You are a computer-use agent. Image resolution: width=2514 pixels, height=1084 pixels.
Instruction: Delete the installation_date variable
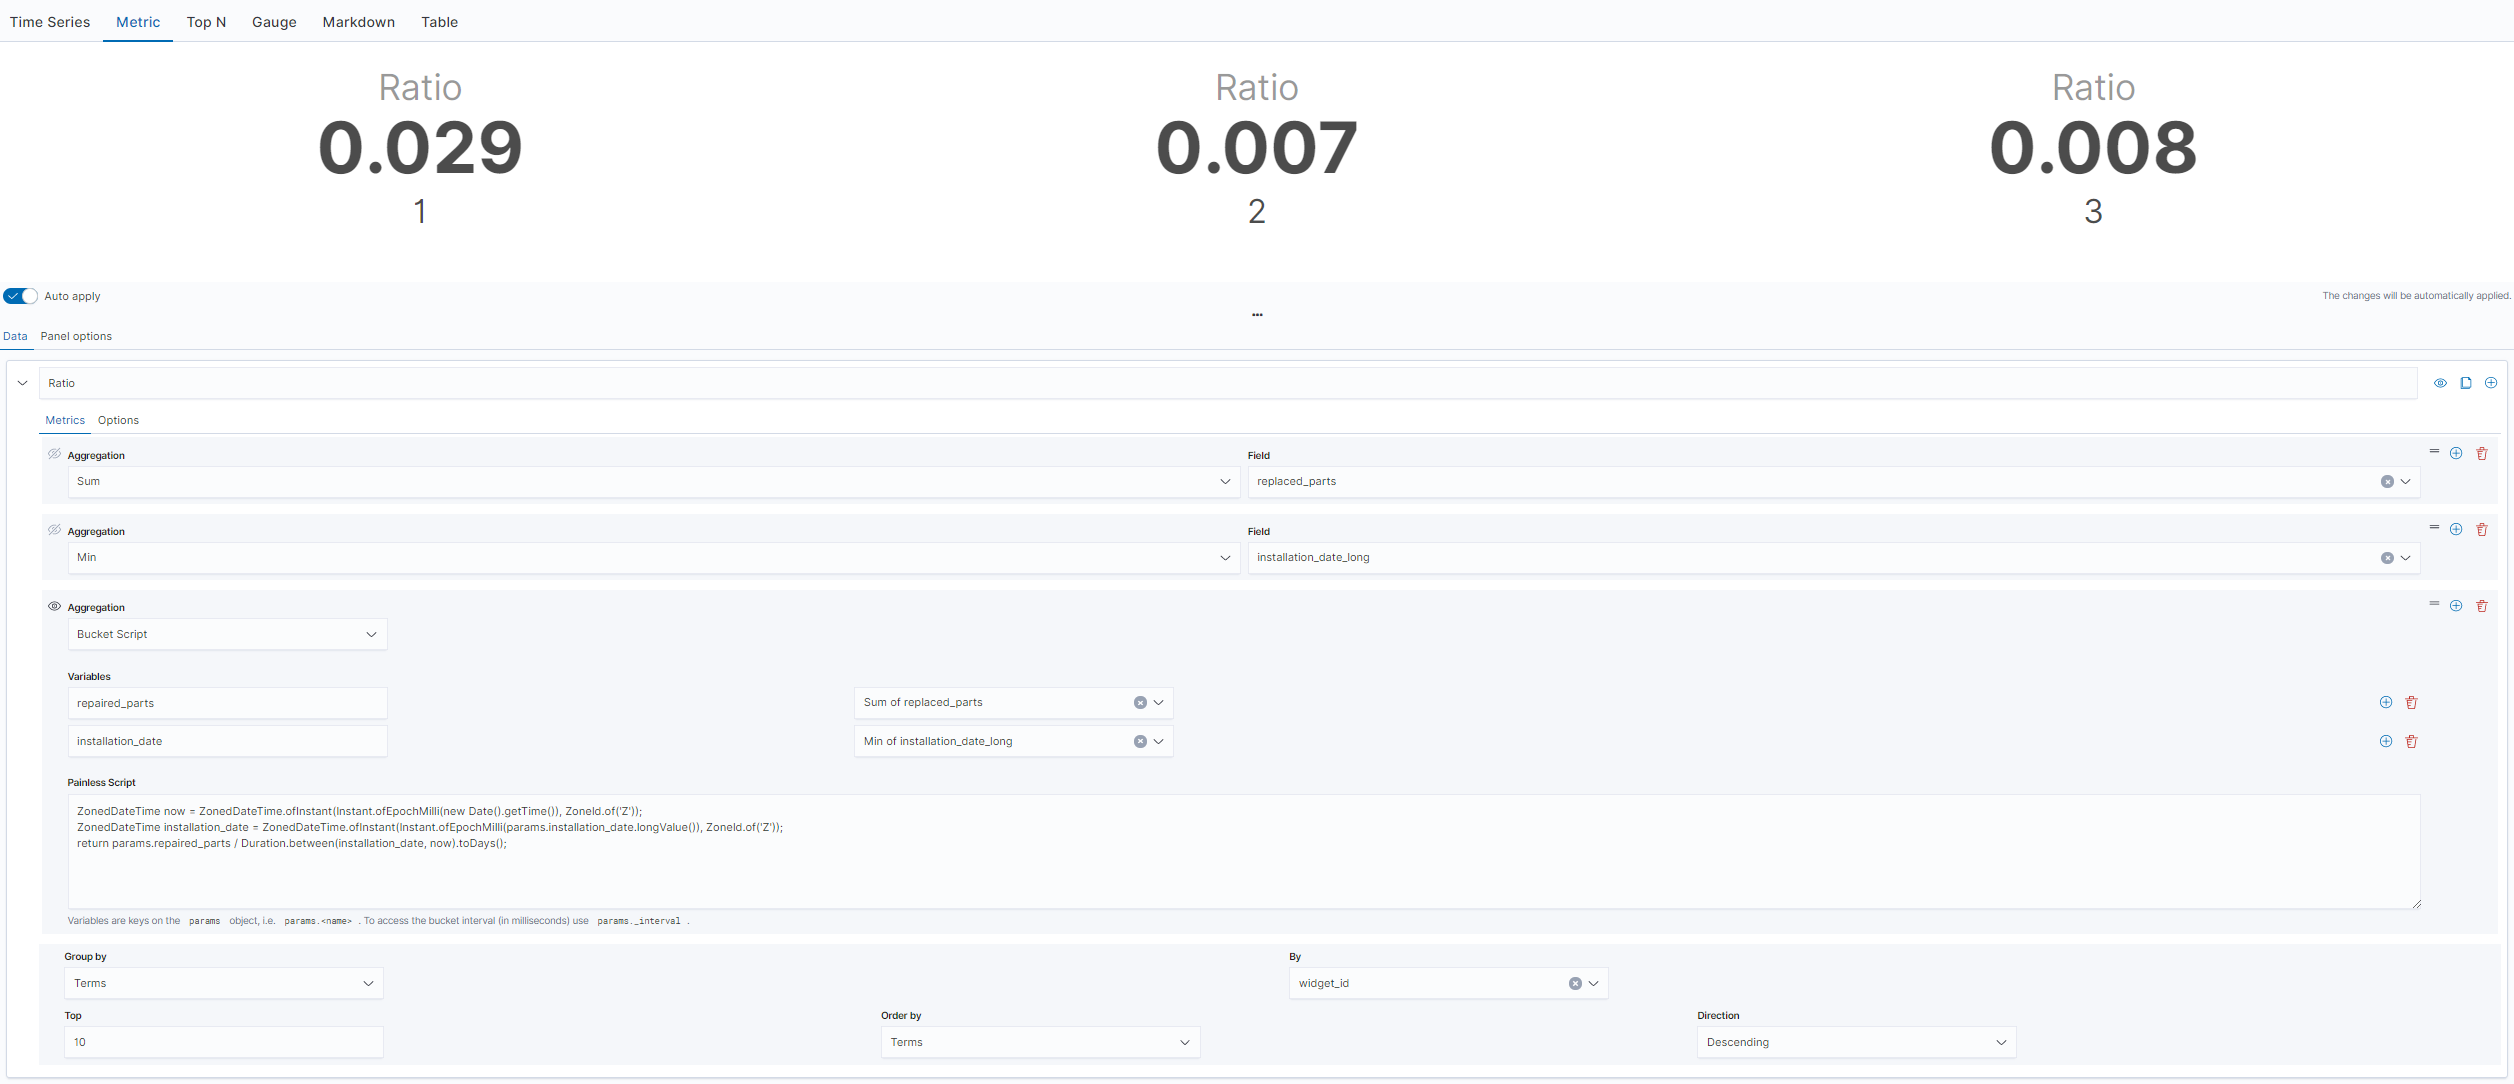click(2411, 742)
